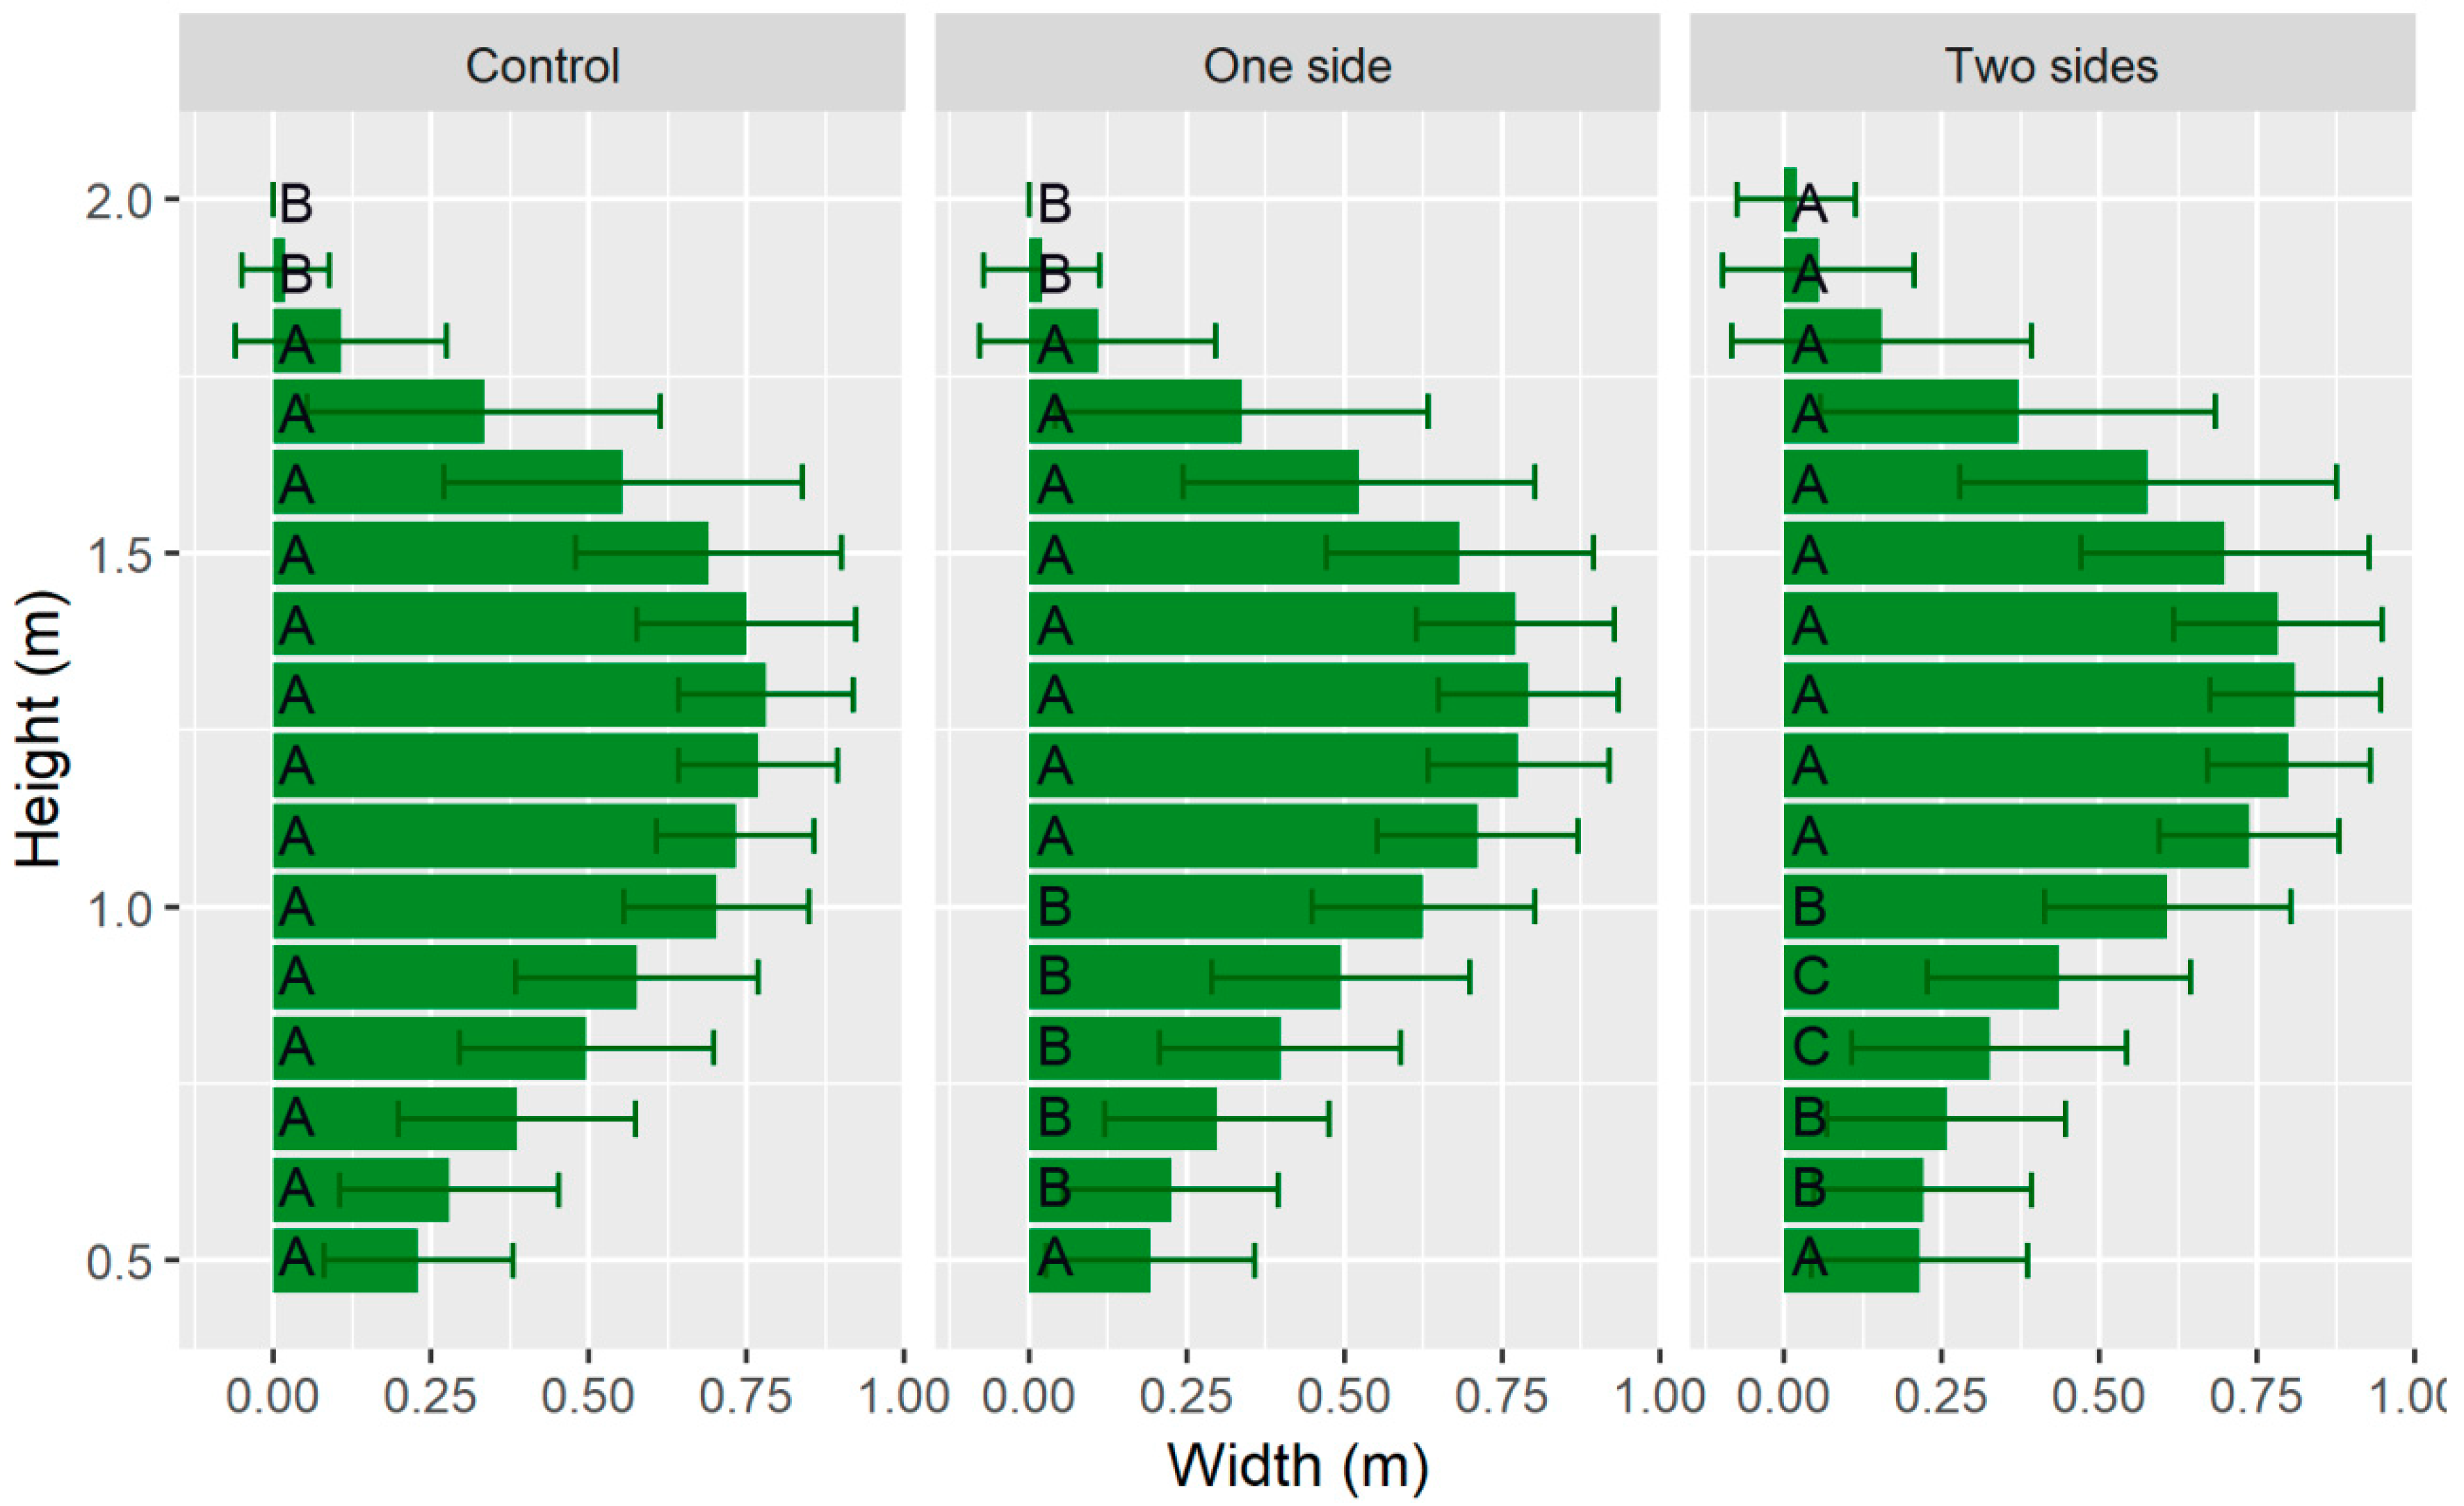Click the Control panel header

click(x=543, y=66)
